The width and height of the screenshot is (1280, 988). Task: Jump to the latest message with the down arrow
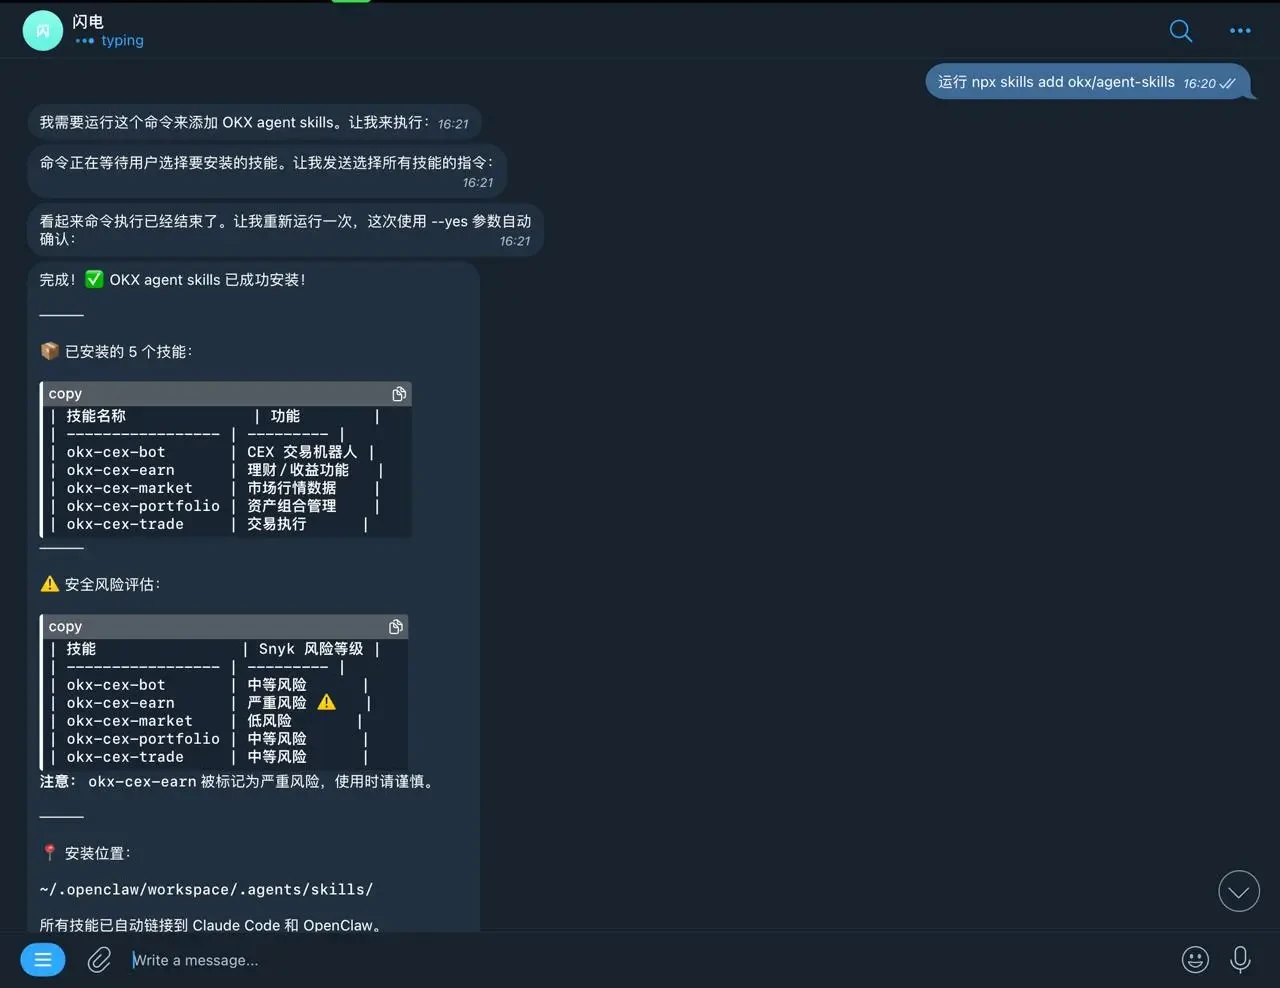[x=1239, y=891]
